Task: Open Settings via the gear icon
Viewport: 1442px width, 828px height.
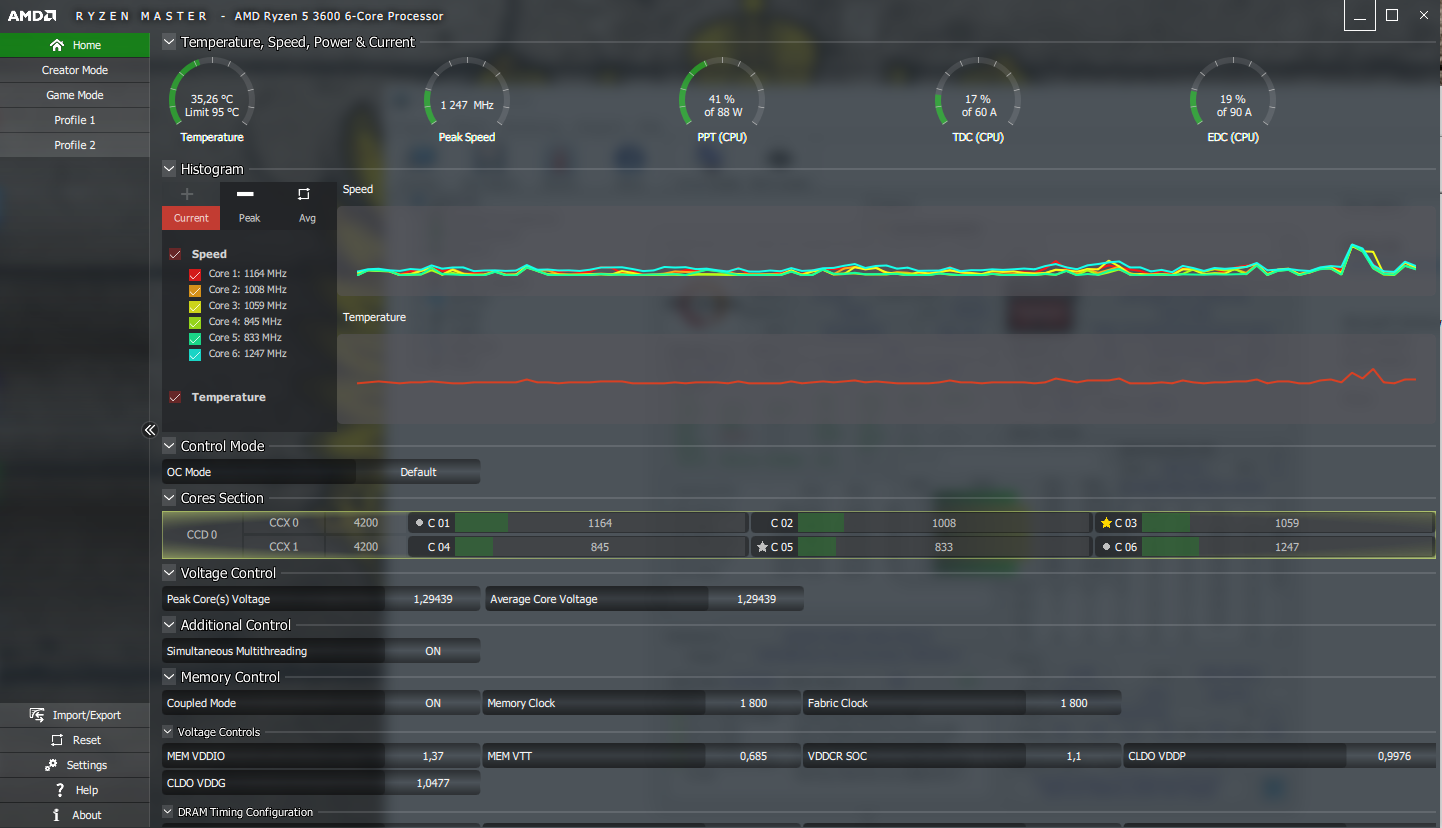Action: tap(51, 765)
